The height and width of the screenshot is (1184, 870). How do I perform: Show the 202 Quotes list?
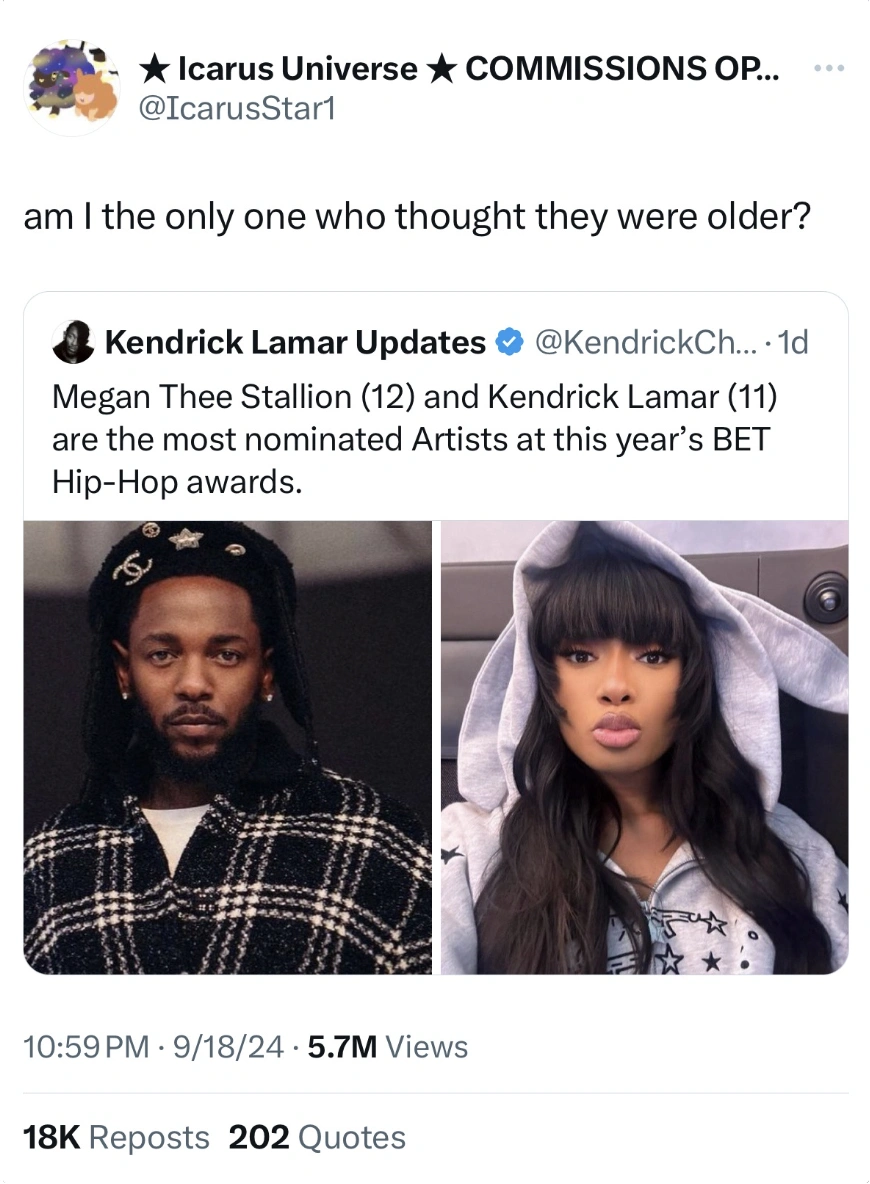pos(317,1137)
